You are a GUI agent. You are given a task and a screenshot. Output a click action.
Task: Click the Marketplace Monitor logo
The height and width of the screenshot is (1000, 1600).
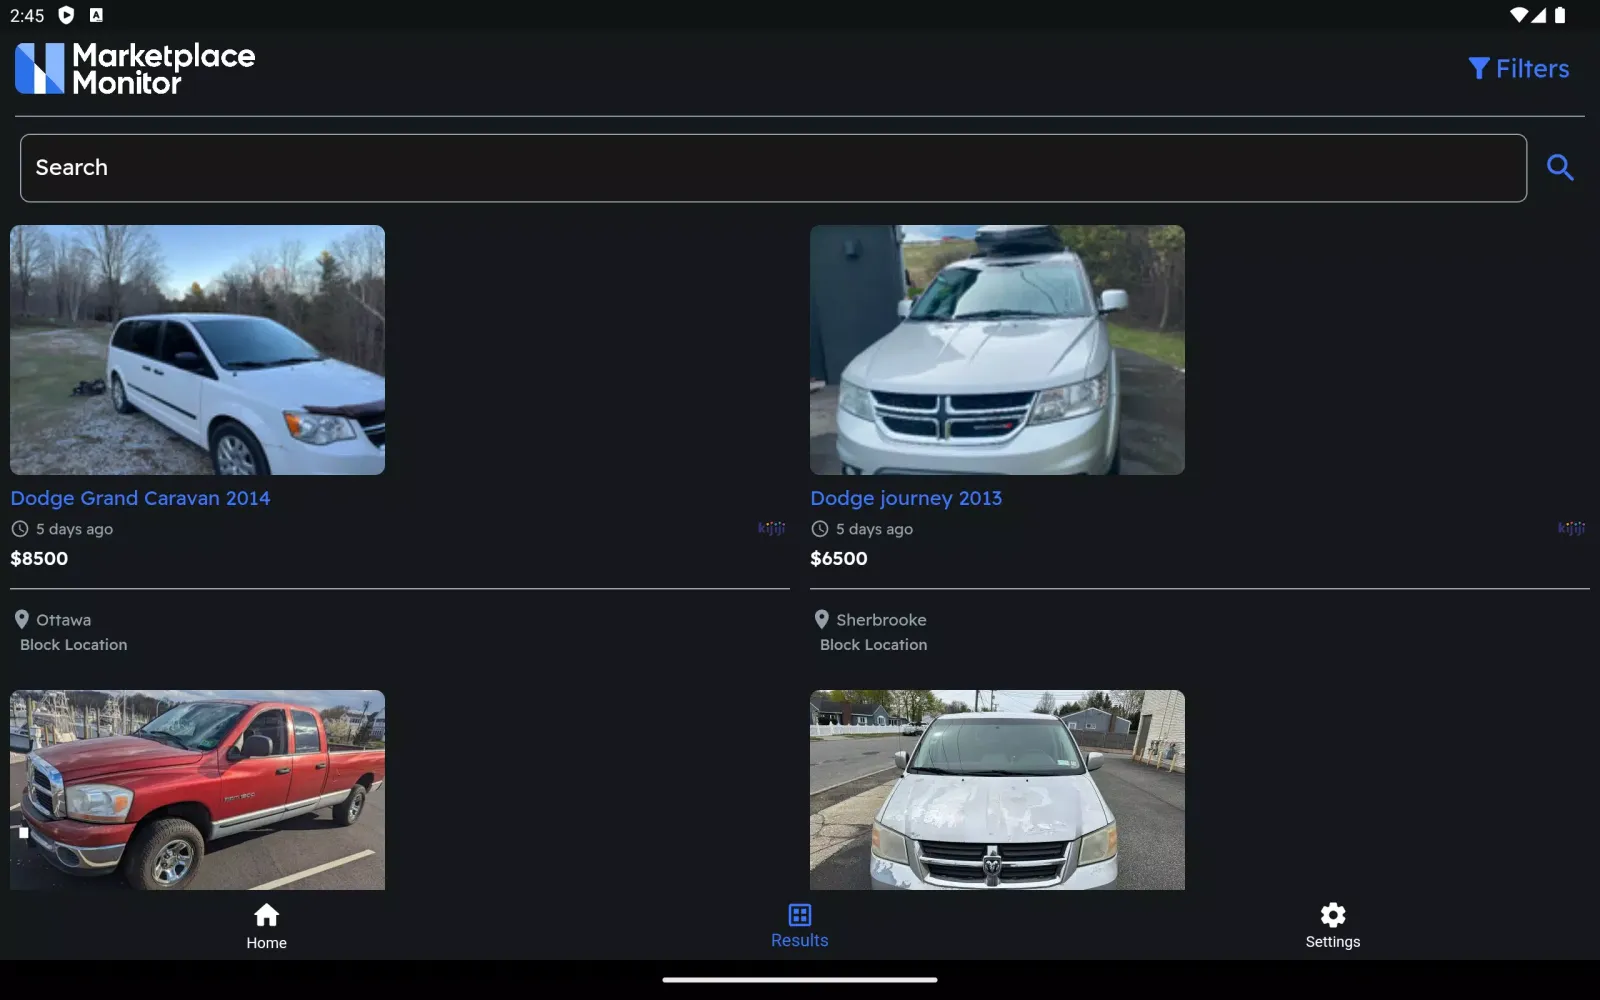click(135, 68)
